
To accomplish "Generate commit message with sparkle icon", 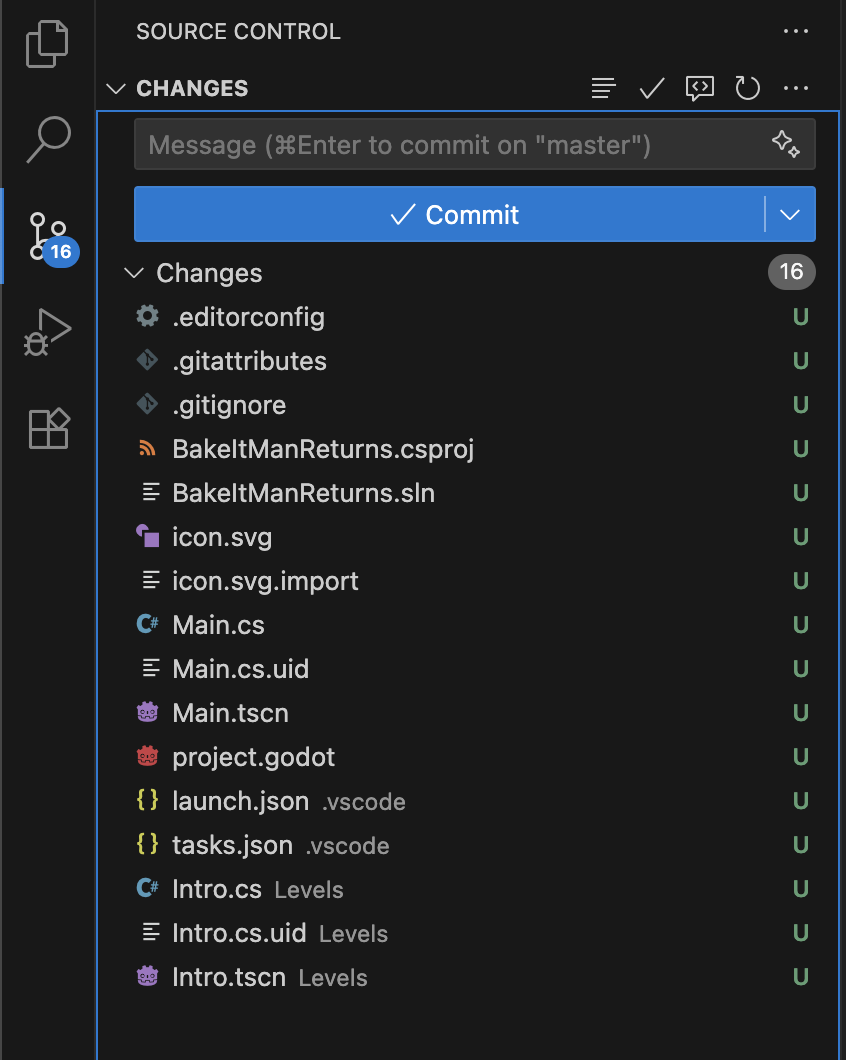I will tap(785, 144).
